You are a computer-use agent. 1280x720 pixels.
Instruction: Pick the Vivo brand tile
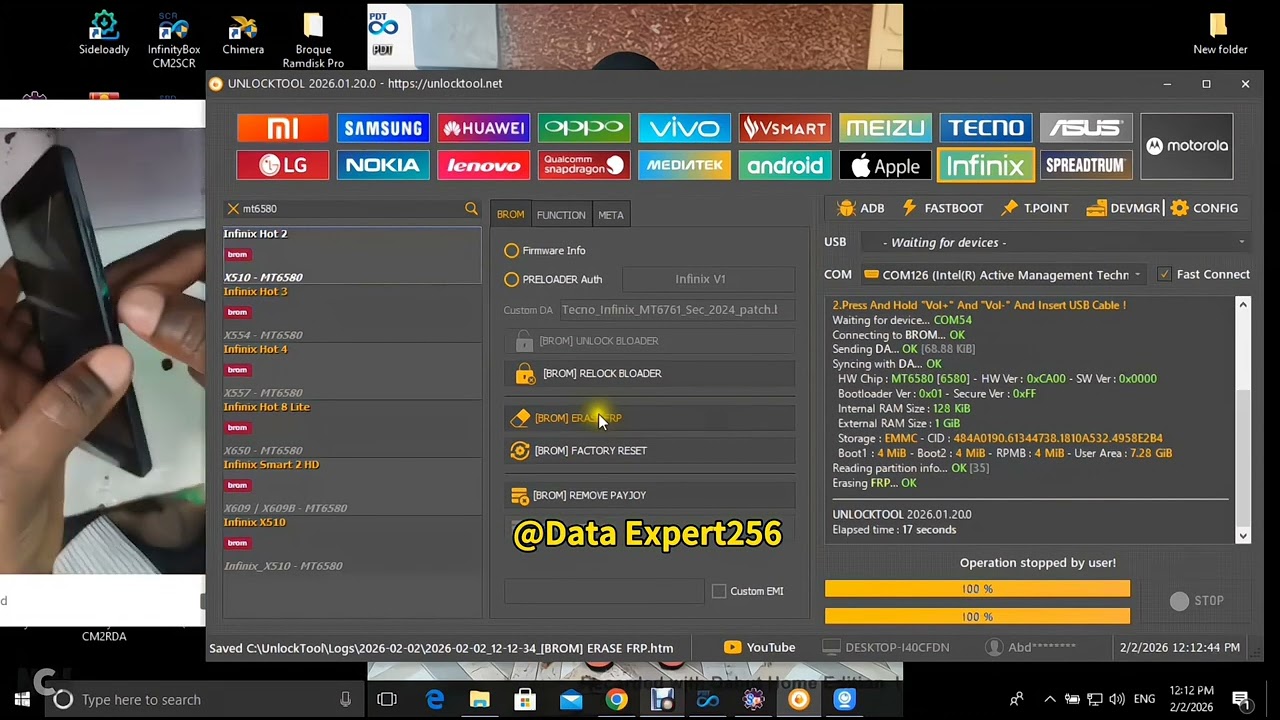click(x=684, y=128)
